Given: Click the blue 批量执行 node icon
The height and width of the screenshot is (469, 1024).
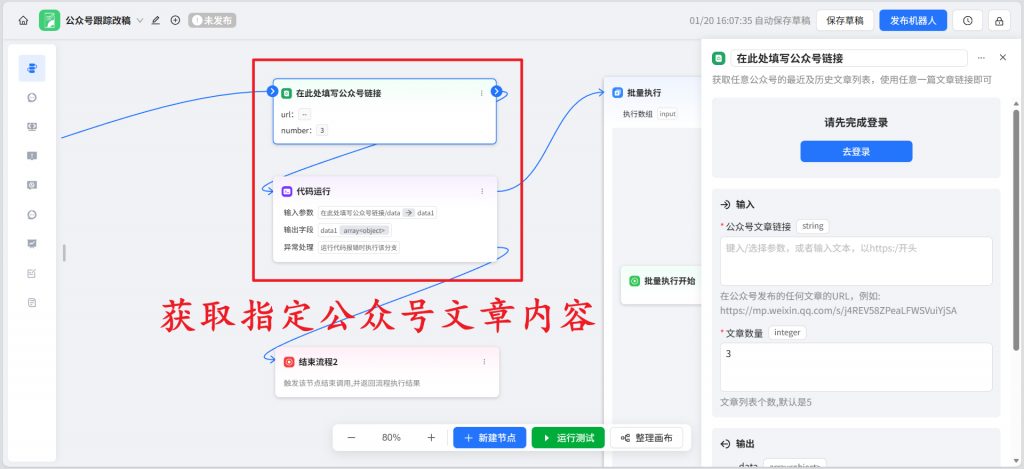Looking at the screenshot, I should pyautogui.click(x=617, y=93).
